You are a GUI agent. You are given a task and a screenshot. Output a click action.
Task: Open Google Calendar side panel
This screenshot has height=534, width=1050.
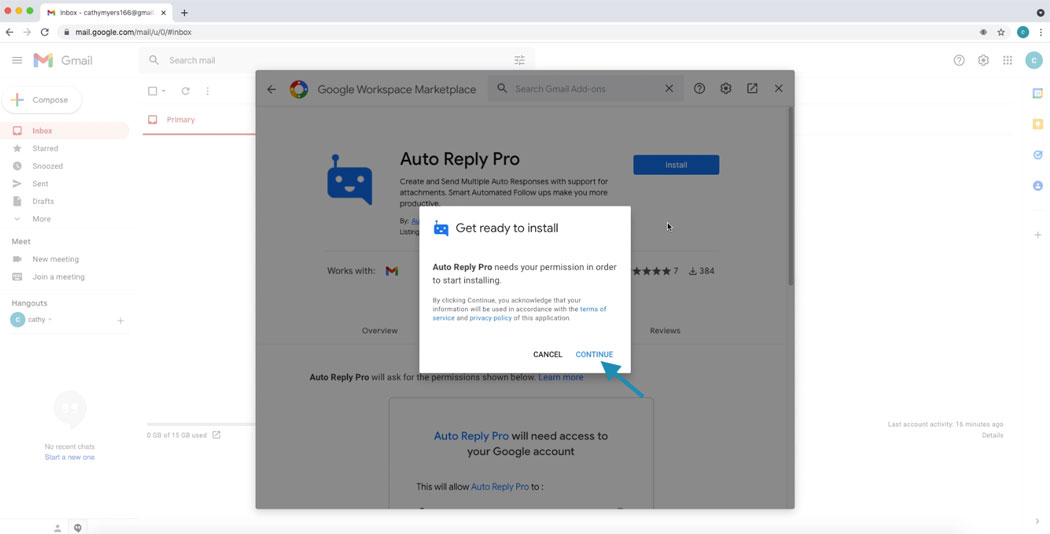[1037, 93]
